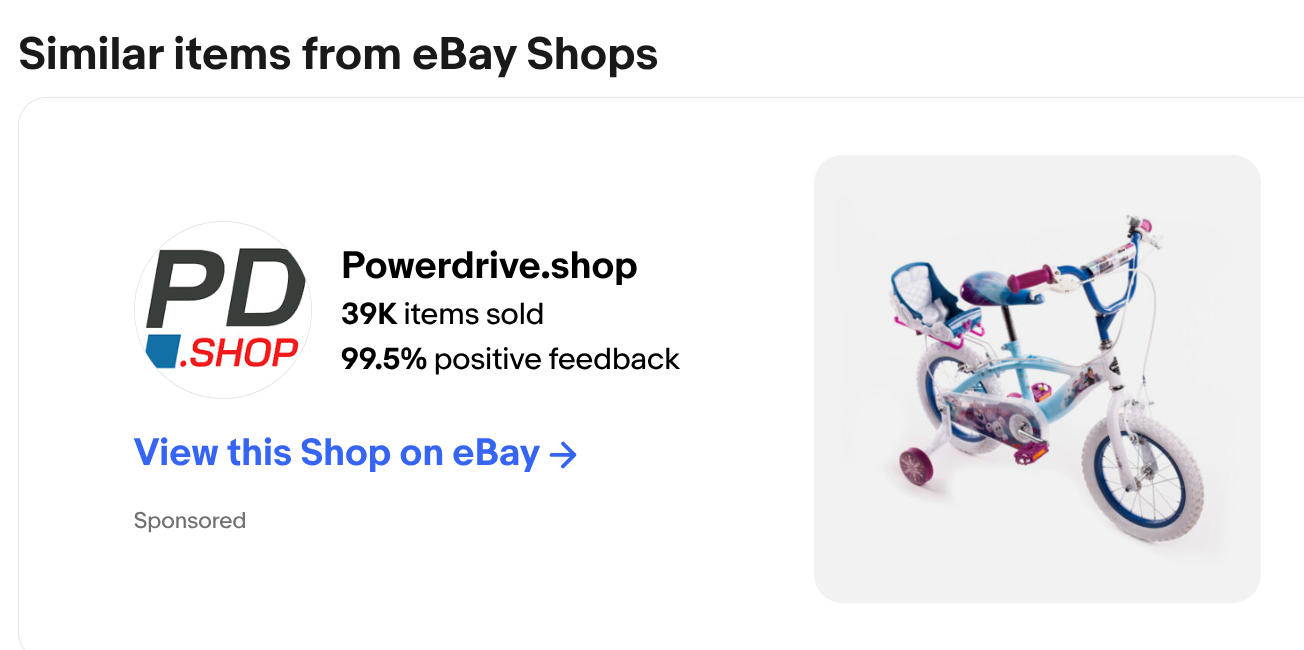
Task: Open the children's bike product thumbnail
Action: [x=1037, y=379]
